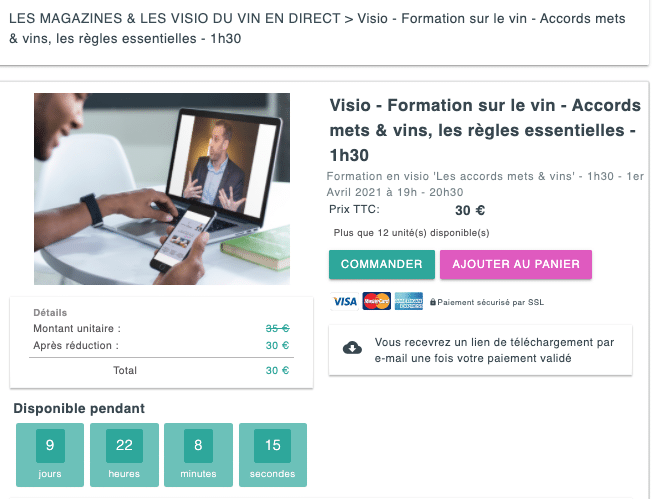This screenshot has height=499, width=652.
Task: Click the struck-through 35 € price
Action: (x=278, y=329)
